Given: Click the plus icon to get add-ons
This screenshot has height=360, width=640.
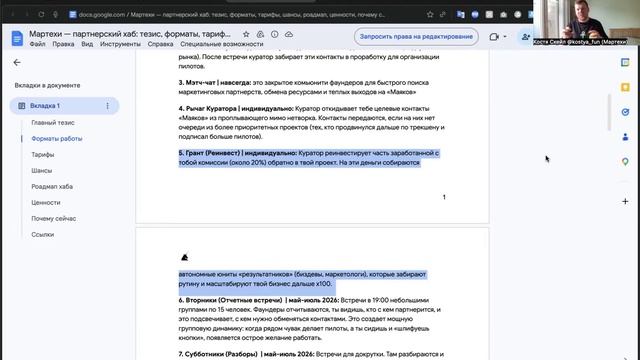Looking at the screenshot, I should pyautogui.click(x=625, y=201).
